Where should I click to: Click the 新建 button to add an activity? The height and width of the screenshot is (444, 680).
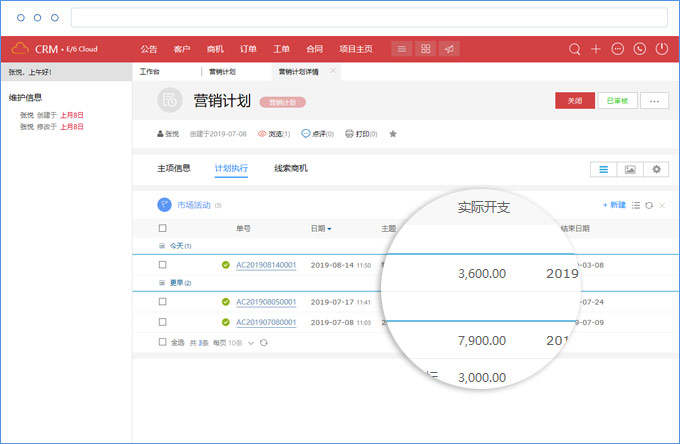click(x=614, y=205)
